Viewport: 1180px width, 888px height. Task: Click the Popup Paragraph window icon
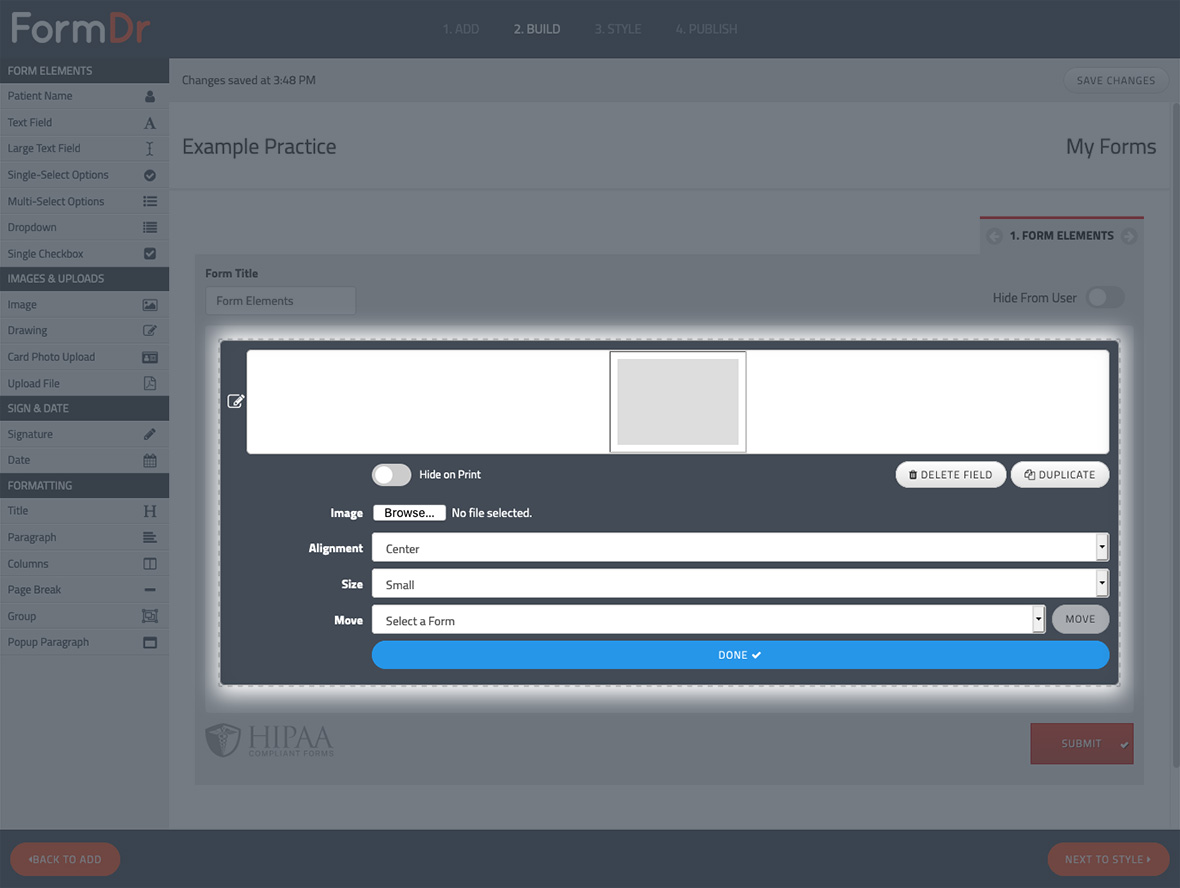pyautogui.click(x=150, y=643)
